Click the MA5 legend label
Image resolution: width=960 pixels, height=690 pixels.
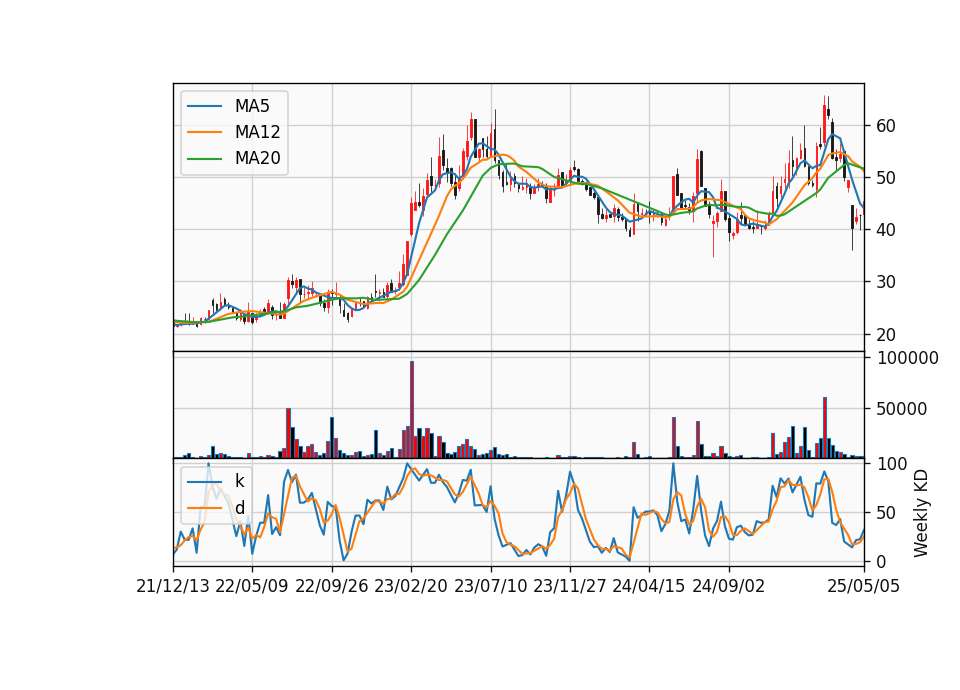252,106
